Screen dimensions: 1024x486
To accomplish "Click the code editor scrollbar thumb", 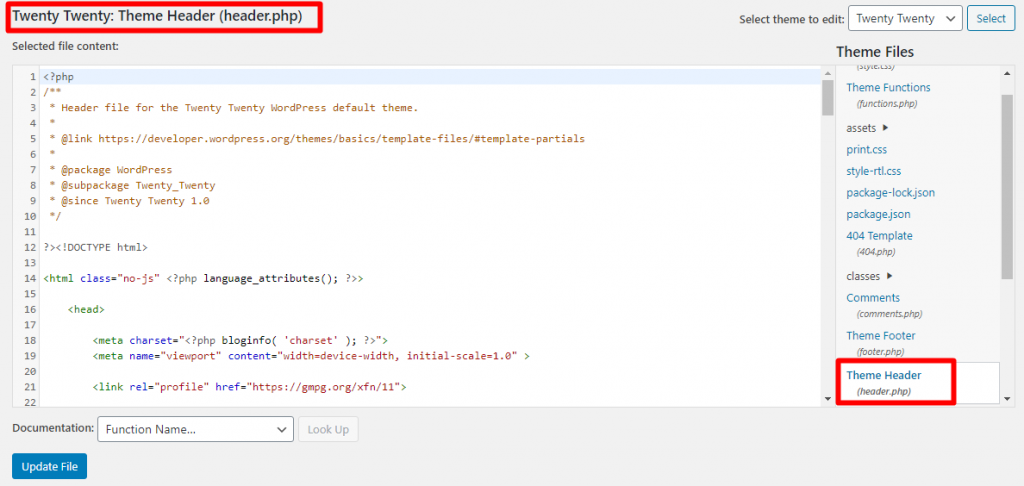I will [x=827, y=97].
